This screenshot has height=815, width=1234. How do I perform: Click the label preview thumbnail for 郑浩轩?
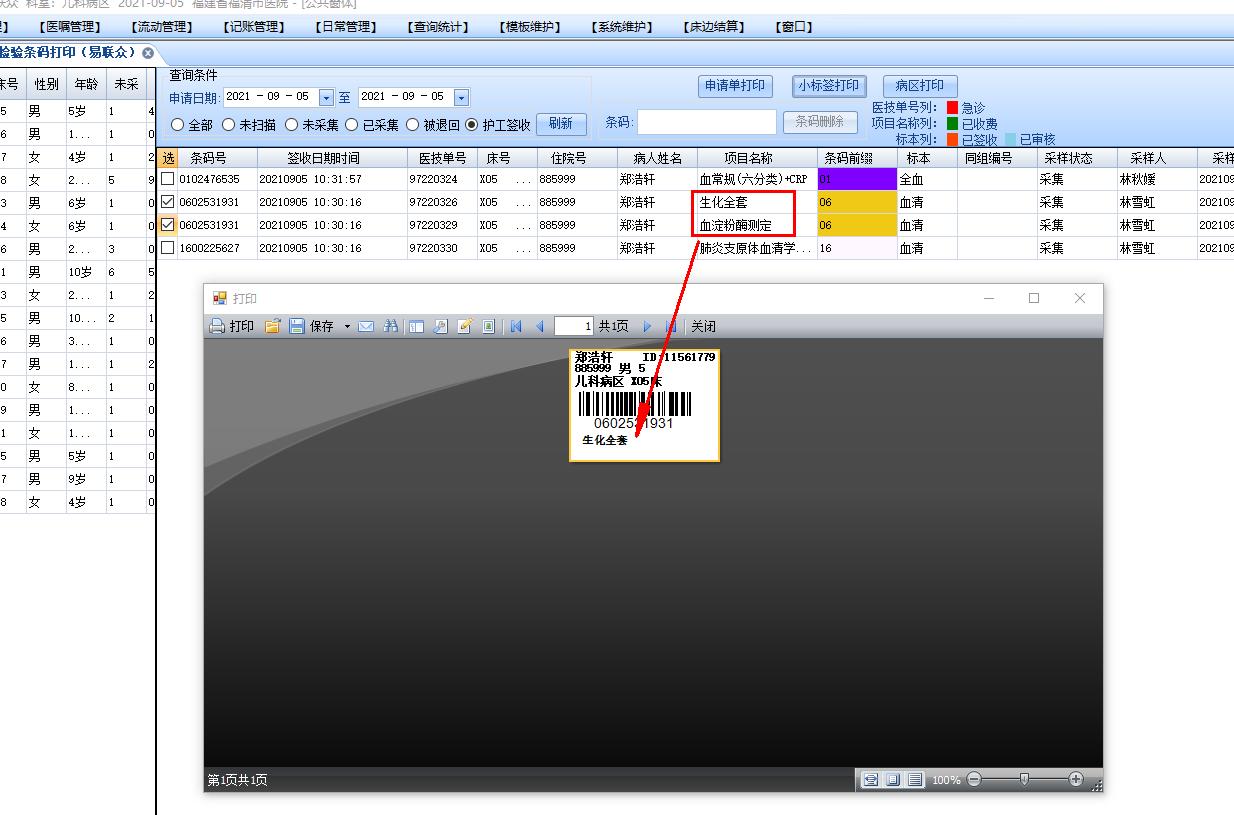pyautogui.click(x=645, y=405)
